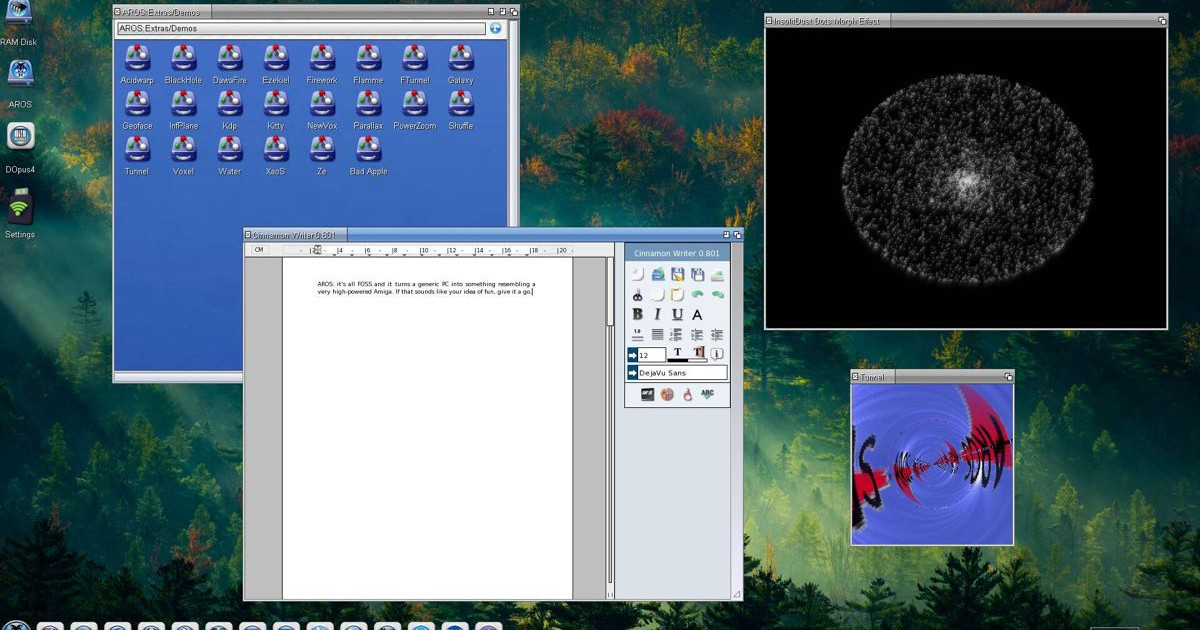The width and height of the screenshot is (1200, 630).
Task: Click the double-floppy Save As icon
Action: pyautogui.click(x=697, y=274)
